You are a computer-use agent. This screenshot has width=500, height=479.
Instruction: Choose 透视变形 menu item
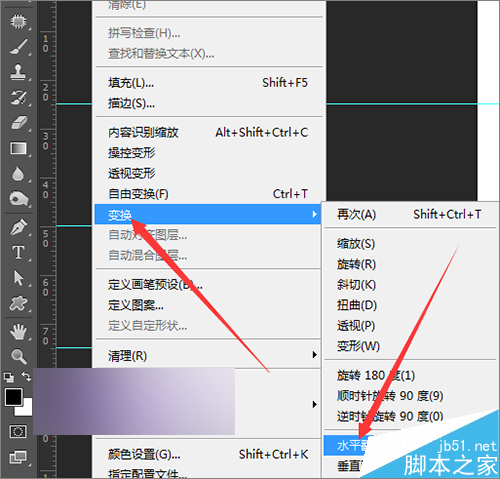[209, 173]
